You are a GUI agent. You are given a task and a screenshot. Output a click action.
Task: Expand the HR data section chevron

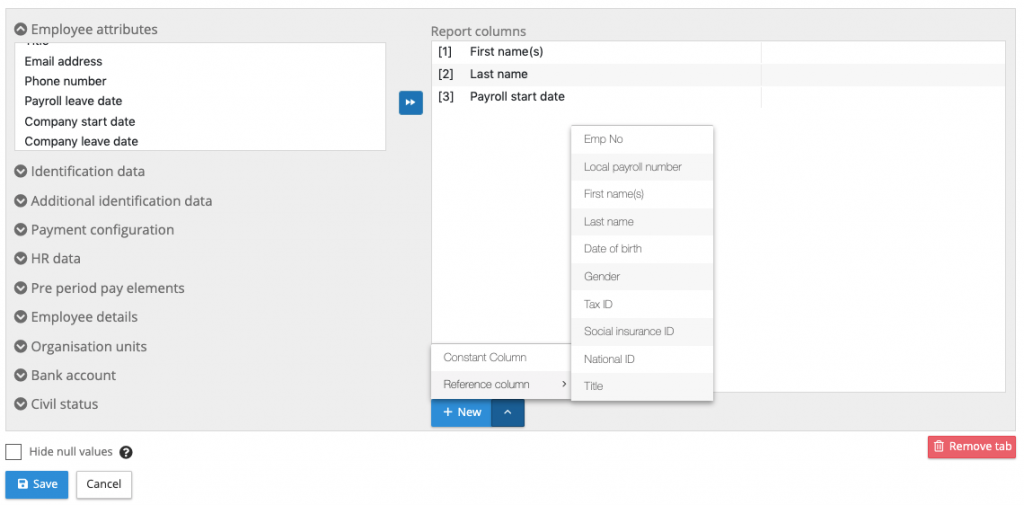click(21, 259)
